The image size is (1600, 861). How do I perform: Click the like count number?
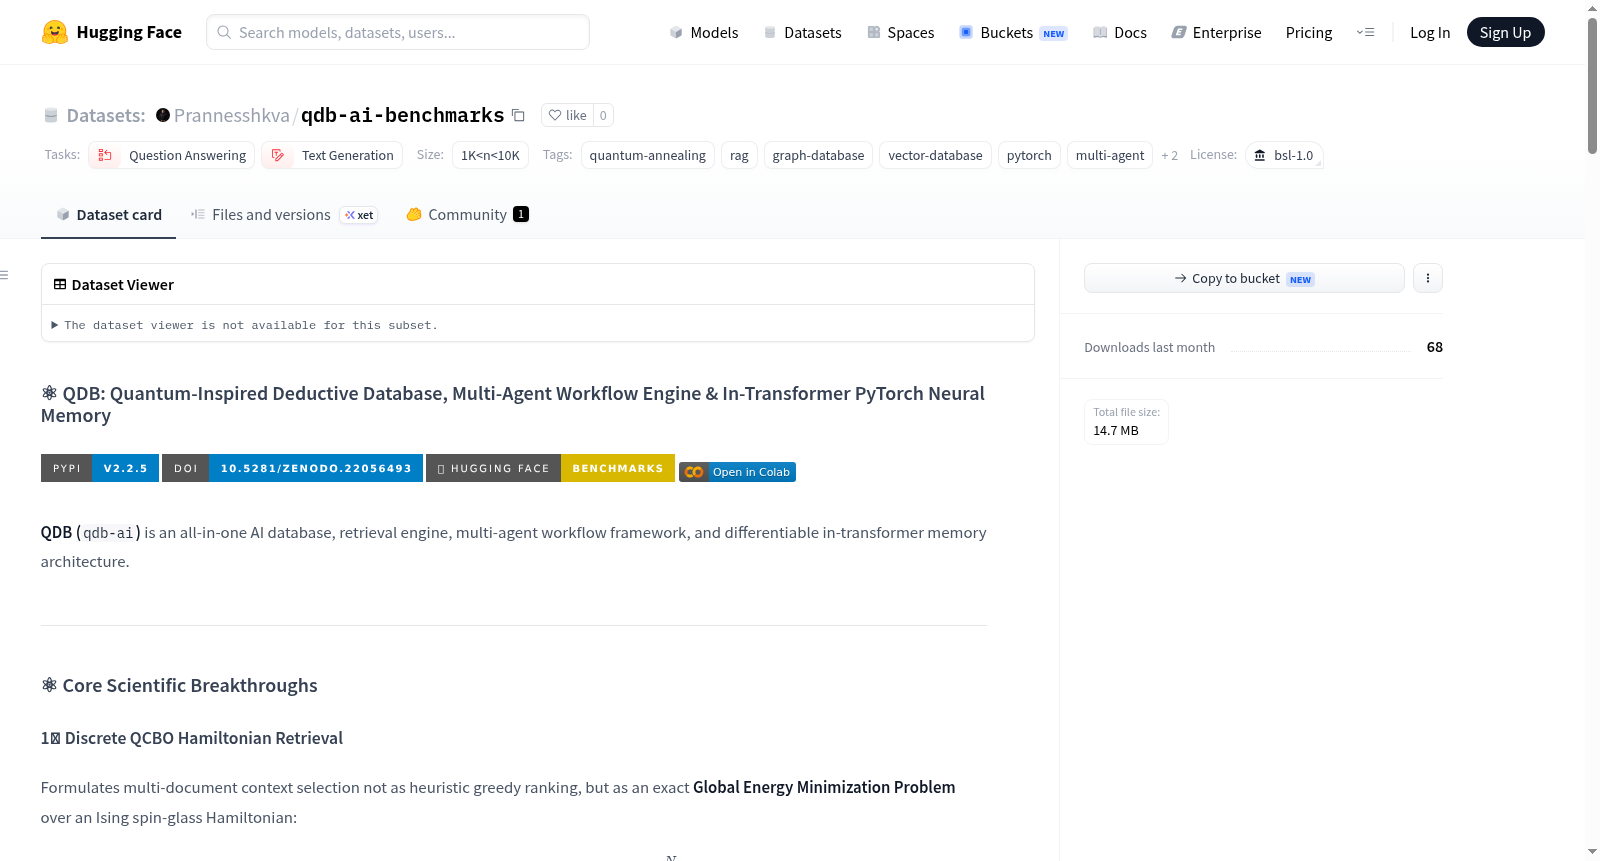click(603, 115)
